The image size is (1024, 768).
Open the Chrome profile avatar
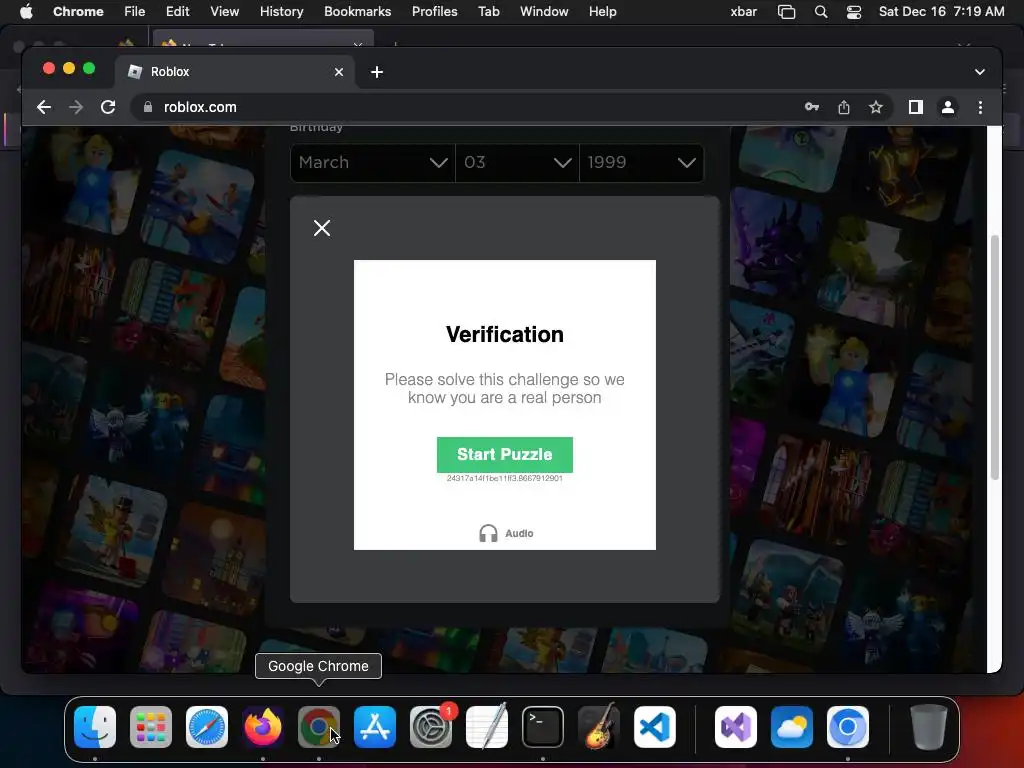948,107
